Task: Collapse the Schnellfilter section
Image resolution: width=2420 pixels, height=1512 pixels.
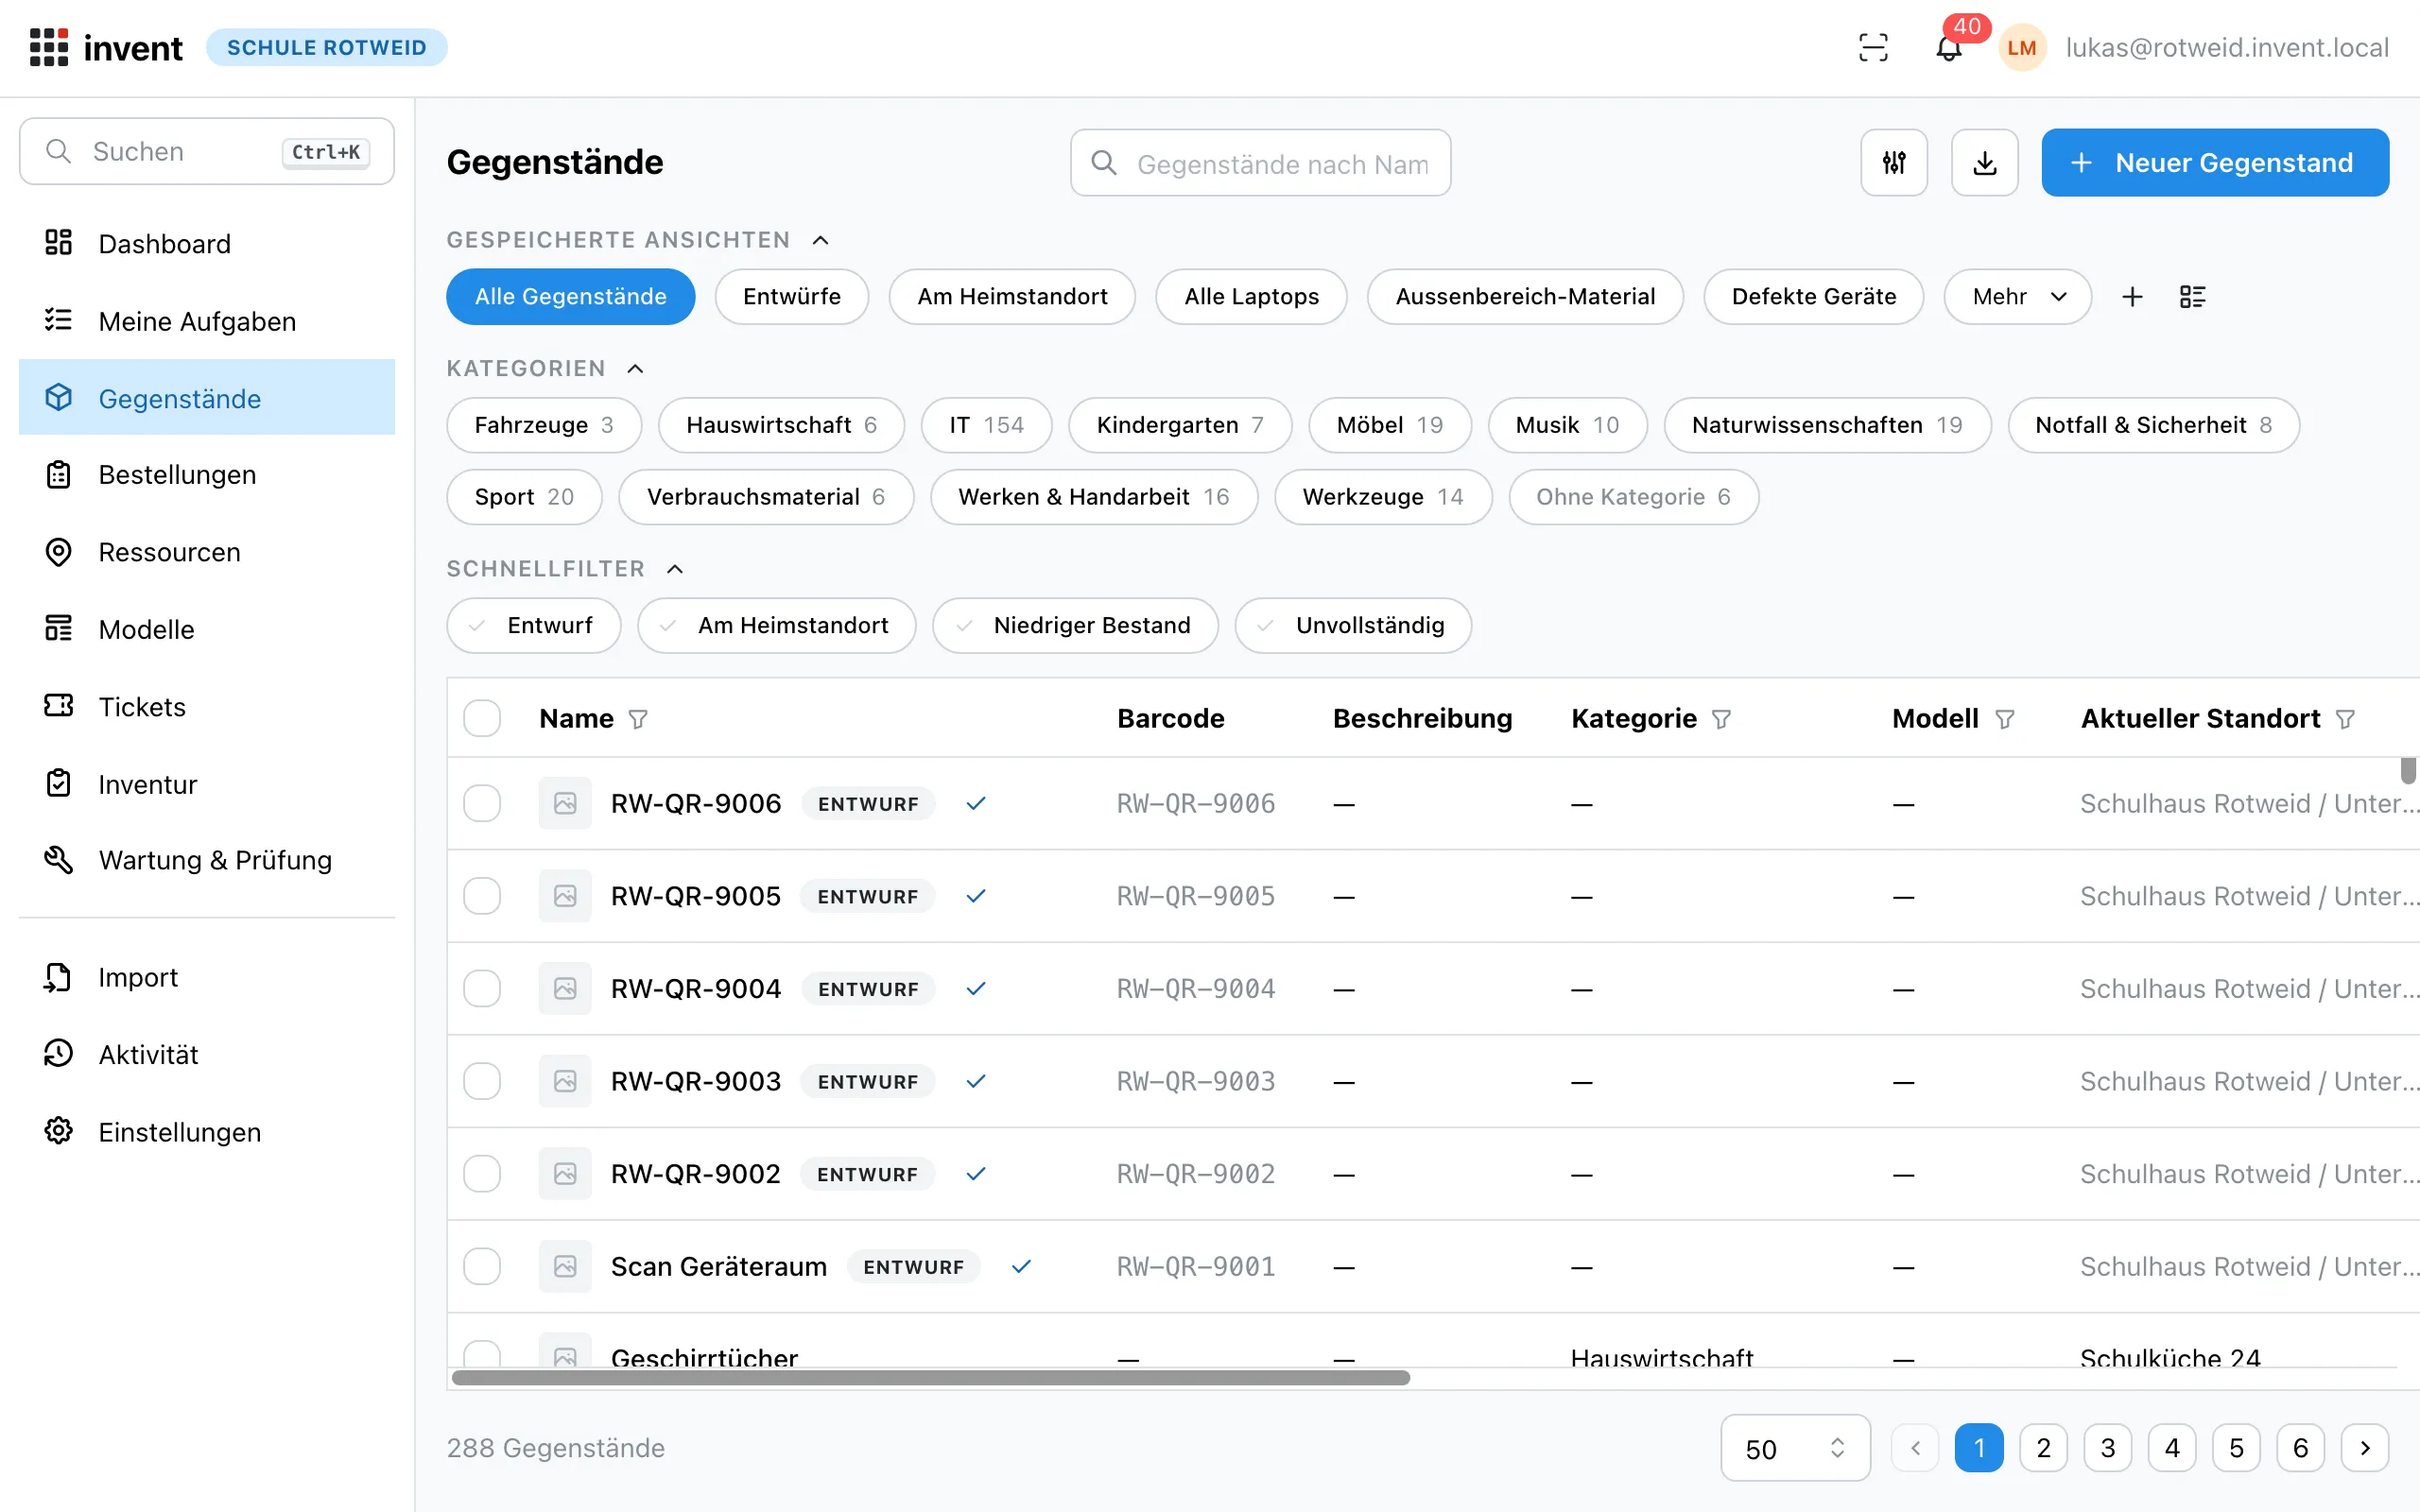Action: 675,568
